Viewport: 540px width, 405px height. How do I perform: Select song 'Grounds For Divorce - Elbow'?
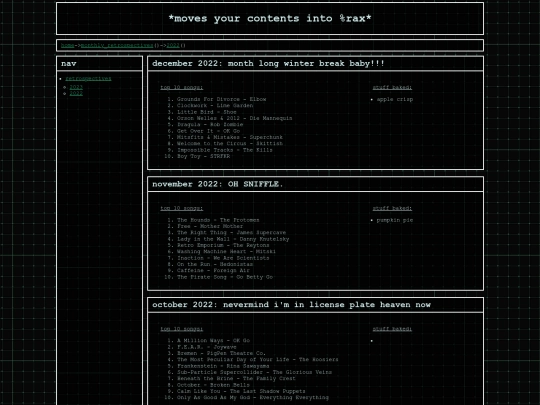tap(221, 99)
